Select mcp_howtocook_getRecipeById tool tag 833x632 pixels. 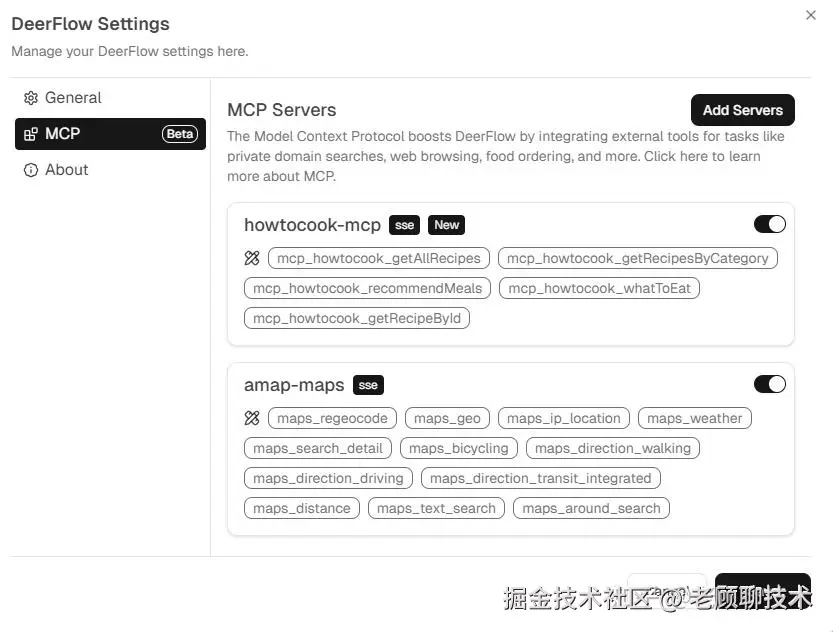(x=356, y=318)
